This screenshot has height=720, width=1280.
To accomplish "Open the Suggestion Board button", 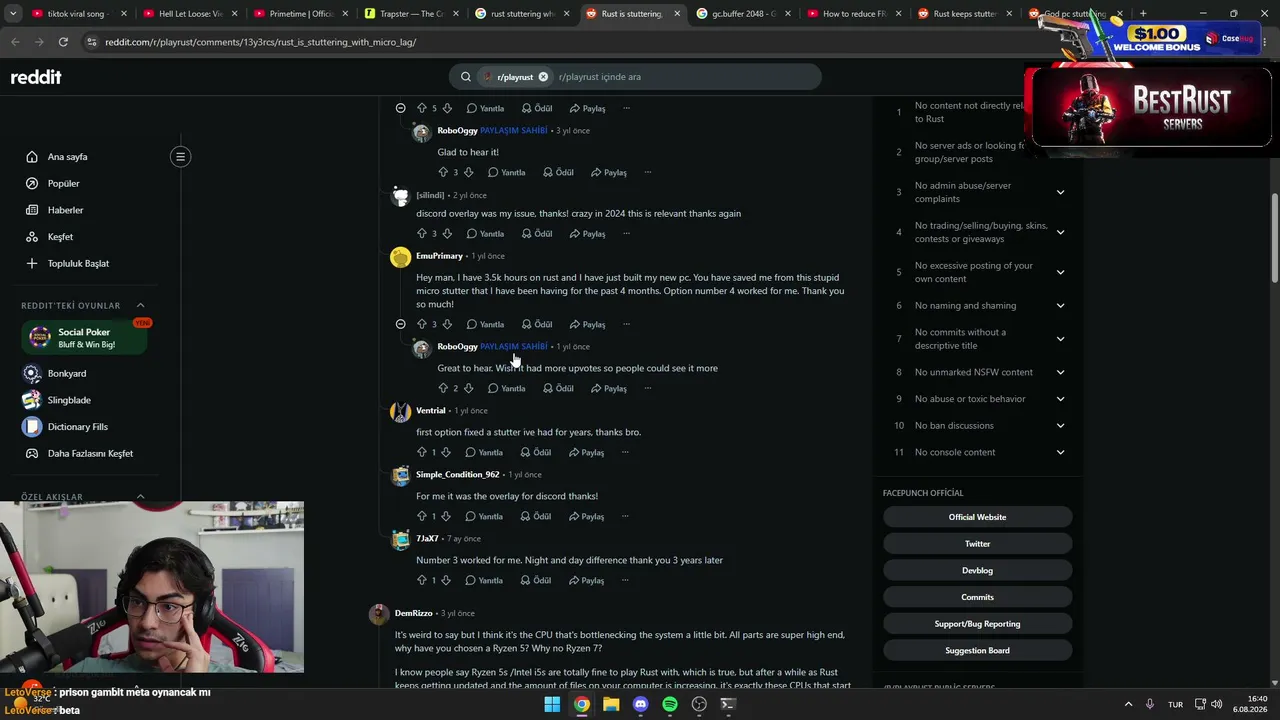I will point(977,650).
